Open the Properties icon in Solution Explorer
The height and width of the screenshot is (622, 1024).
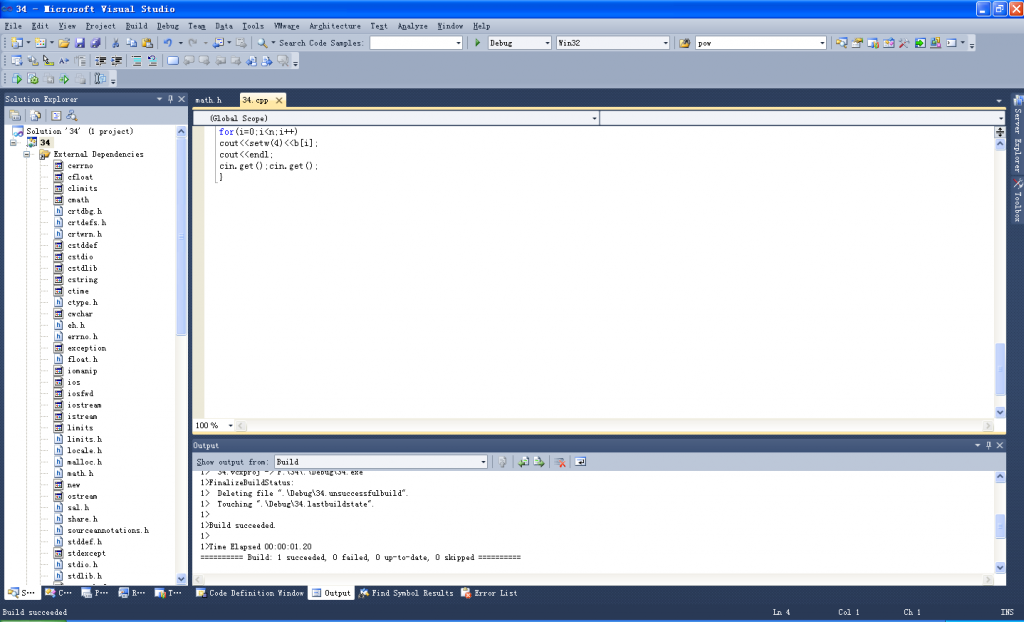[15, 114]
